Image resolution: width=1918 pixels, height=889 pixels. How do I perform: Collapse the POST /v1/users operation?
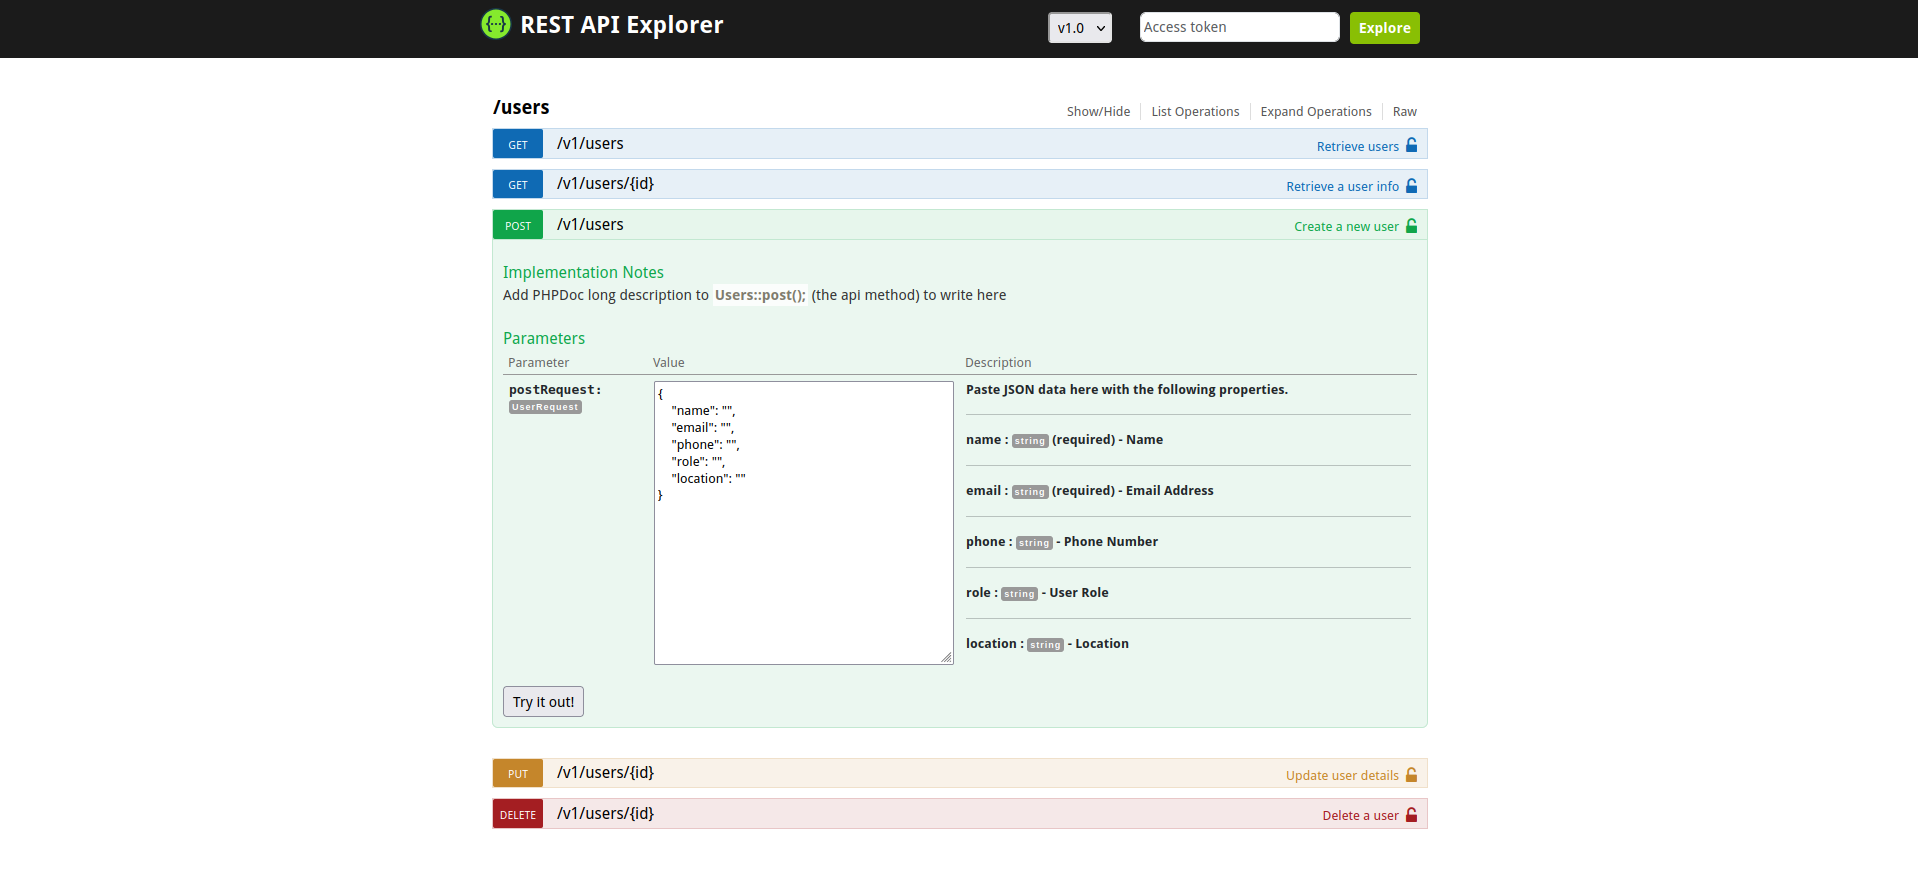point(590,225)
